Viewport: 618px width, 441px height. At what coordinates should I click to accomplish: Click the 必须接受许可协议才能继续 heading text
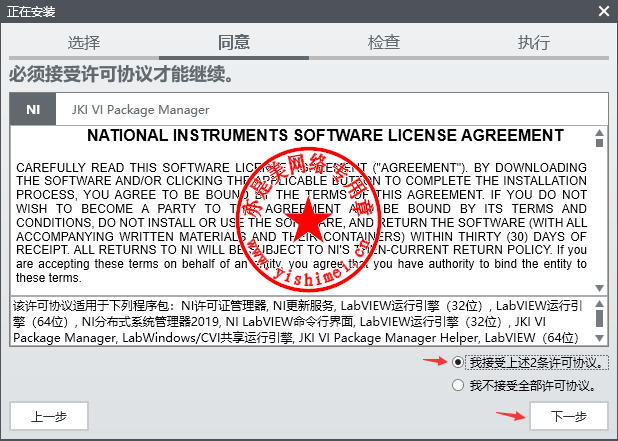coord(121,74)
